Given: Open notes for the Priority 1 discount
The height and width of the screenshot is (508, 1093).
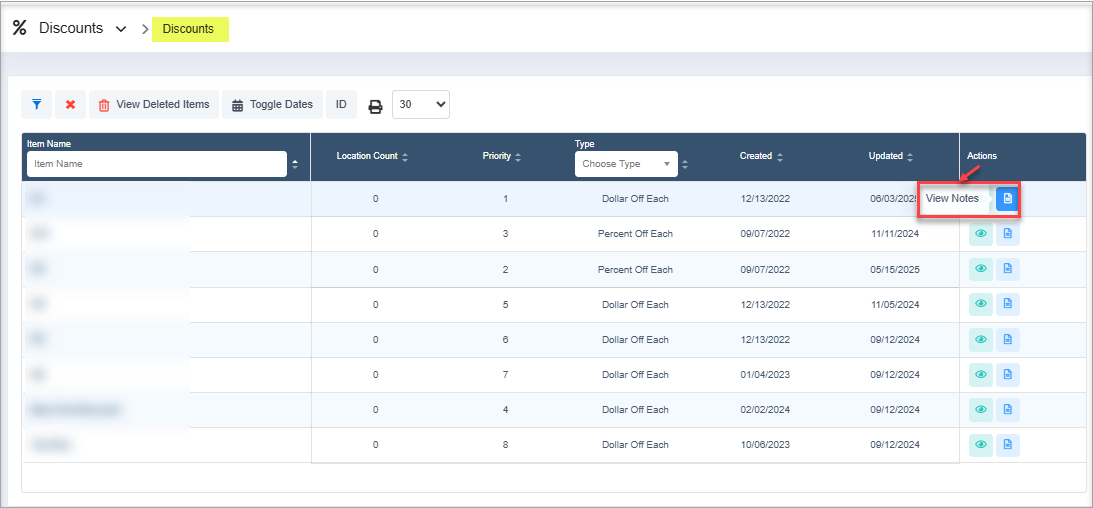Looking at the screenshot, I should pos(1007,199).
